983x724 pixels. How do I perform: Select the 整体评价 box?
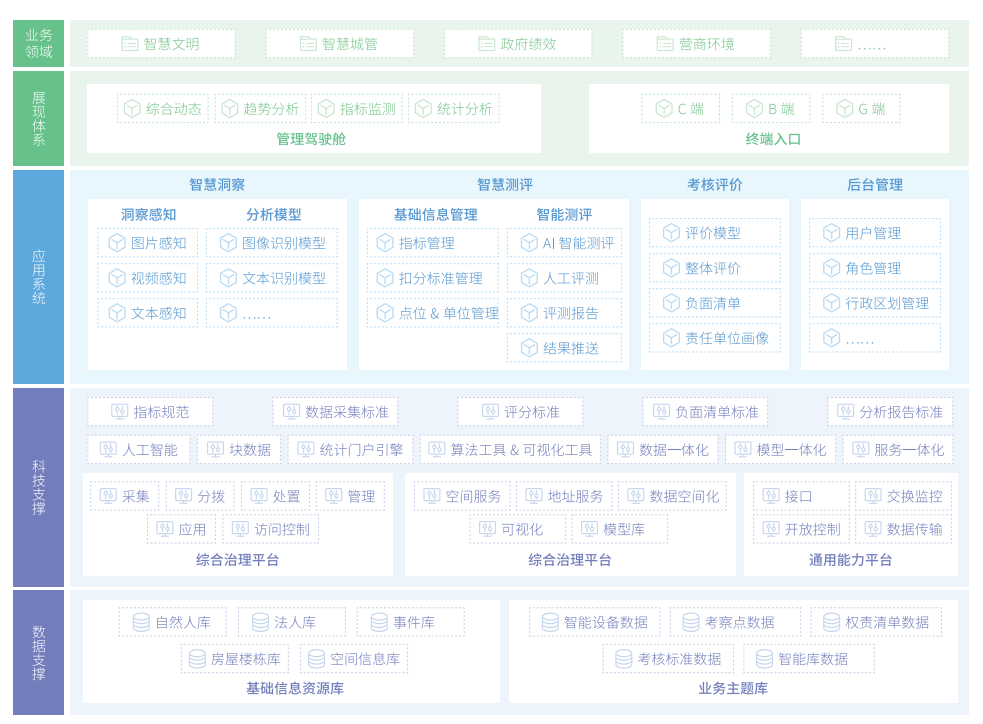pos(715,268)
